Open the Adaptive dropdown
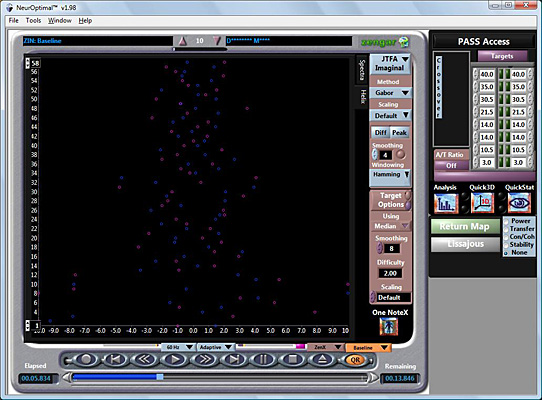Image resolution: width=542 pixels, height=400 pixels. 216,347
